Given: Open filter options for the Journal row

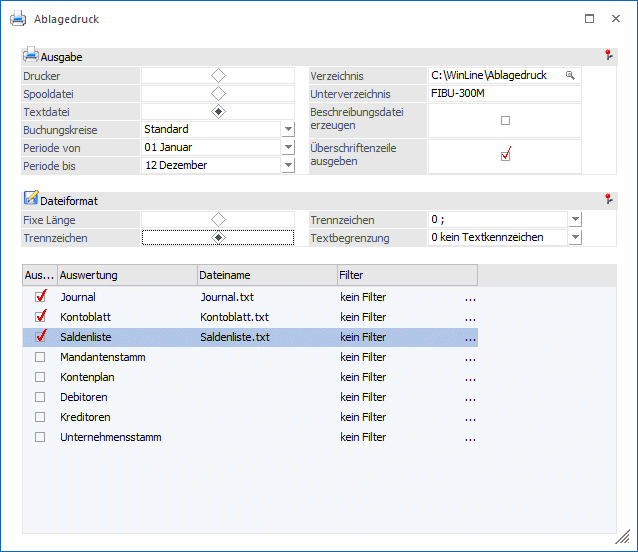Looking at the screenshot, I should pyautogui.click(x=470, y=297).
